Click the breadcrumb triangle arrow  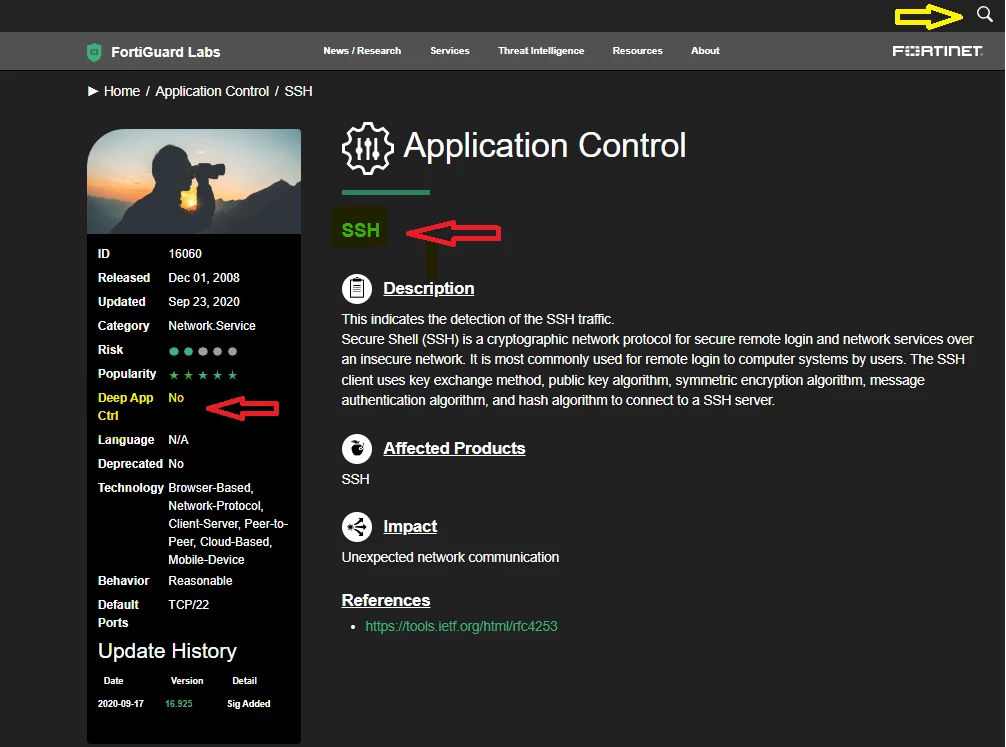pyautogui.click(x=93, y=91)
